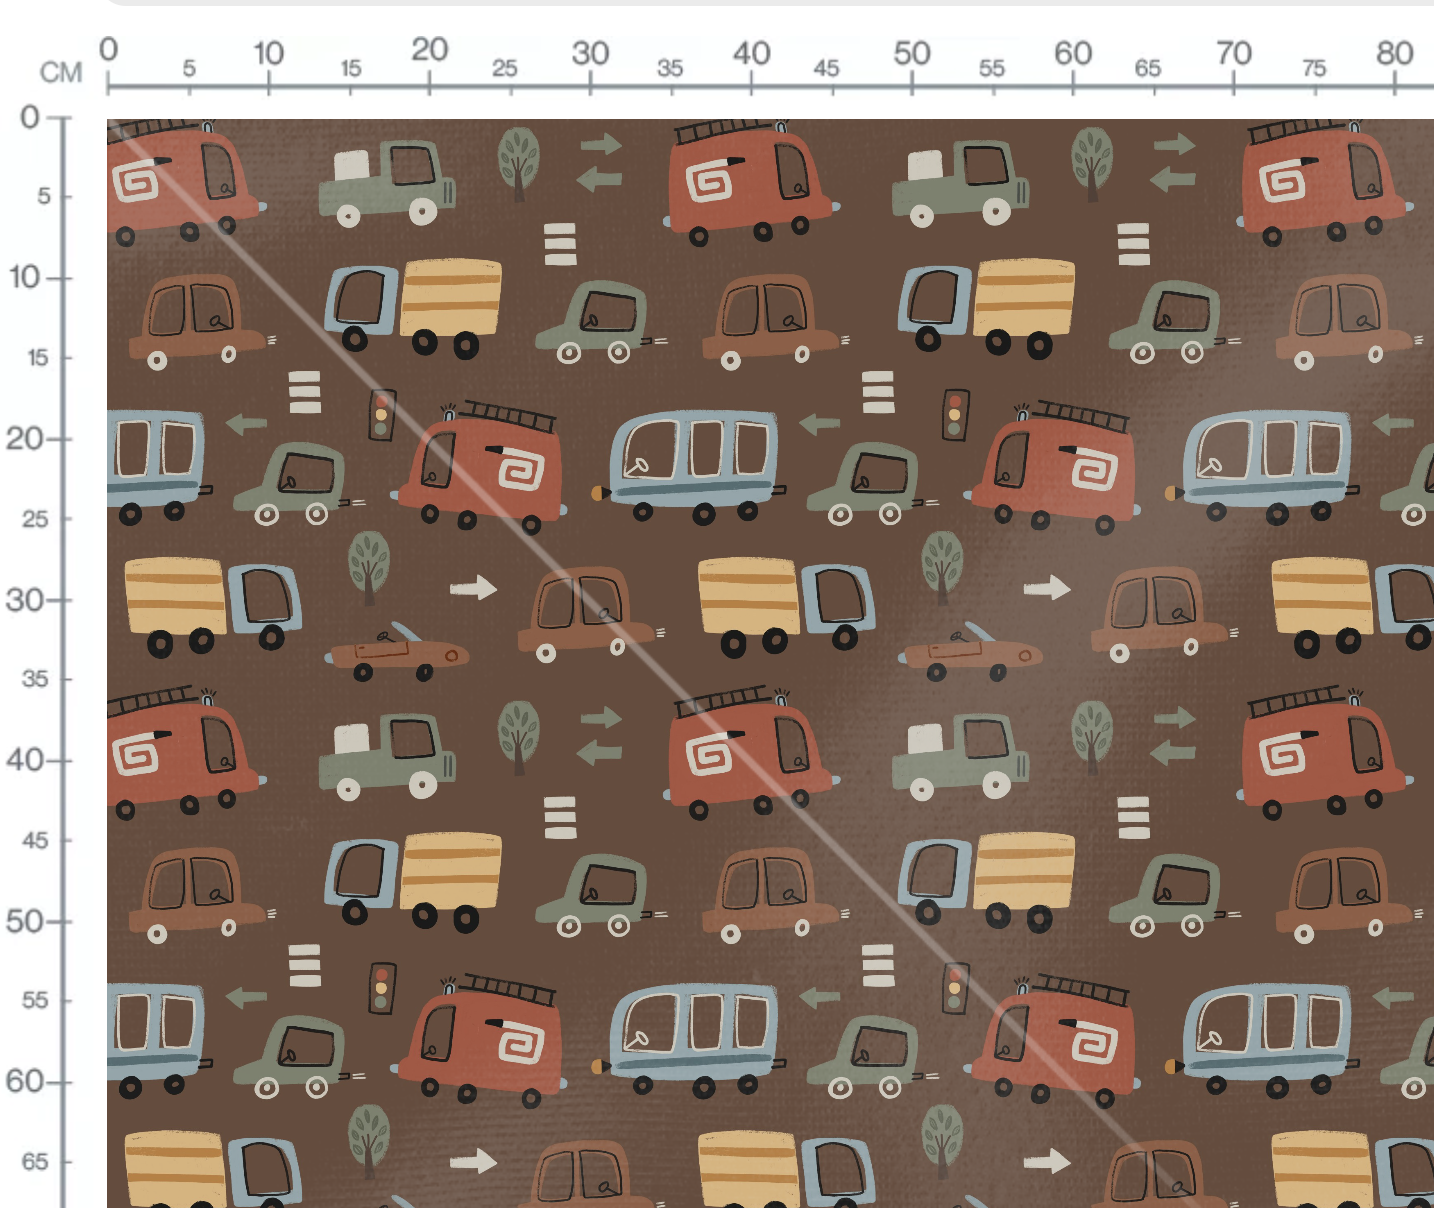Click the 55 mark on the horizontal ruler

tap(992, 68)
